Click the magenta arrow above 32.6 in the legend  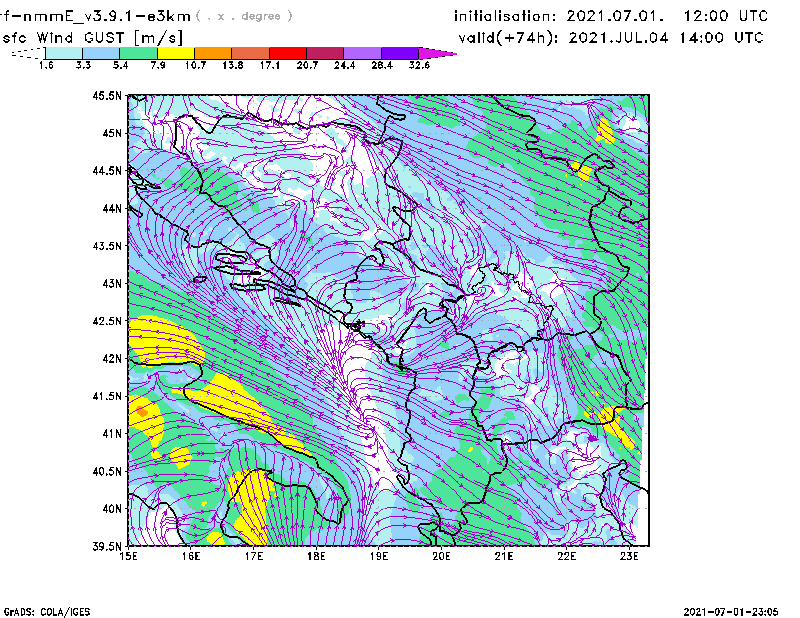[x=437, y=53]
